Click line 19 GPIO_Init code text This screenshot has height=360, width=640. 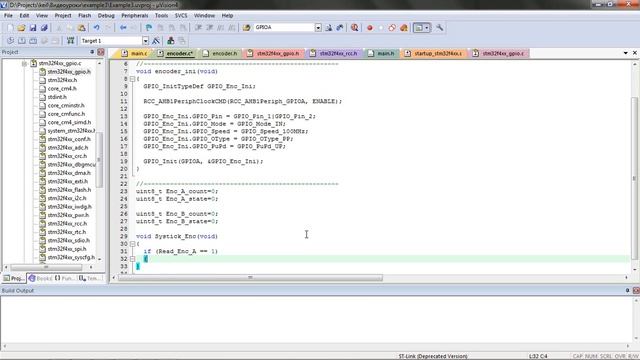(203, 161)
